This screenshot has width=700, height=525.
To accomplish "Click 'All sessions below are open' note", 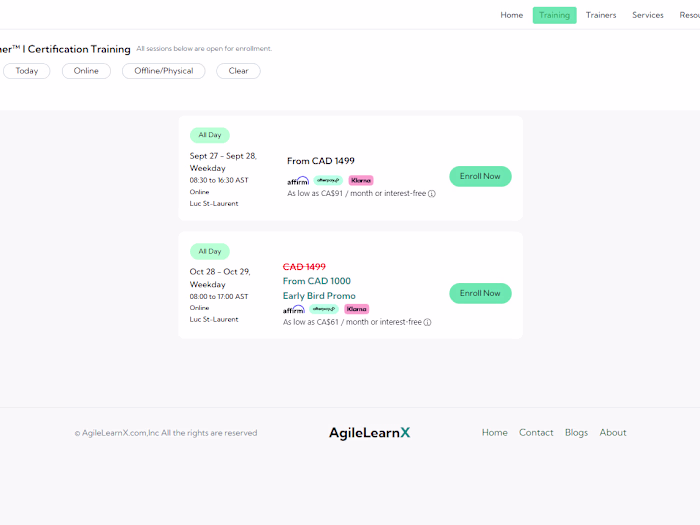I will 204,49.
